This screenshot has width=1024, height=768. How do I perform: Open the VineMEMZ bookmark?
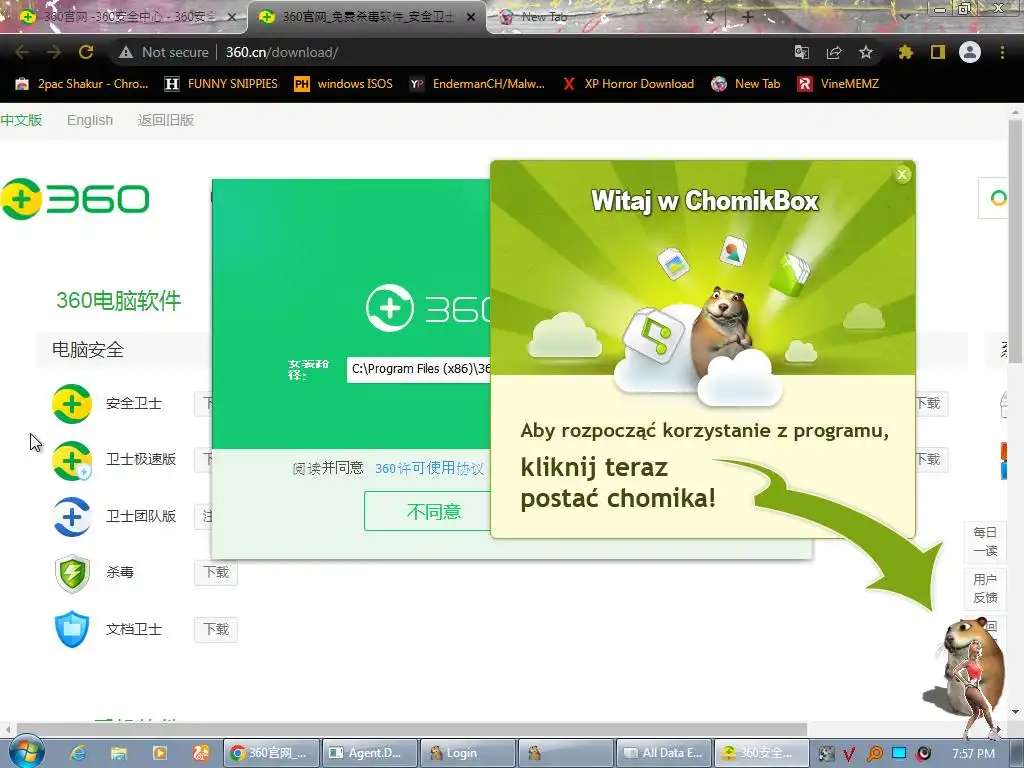[839, 84]
